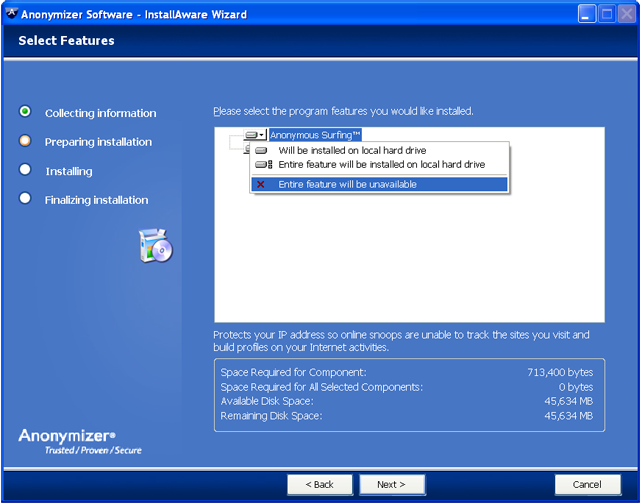Go back with the Back button
The image size is (642, 504).
[x=320, y=485]
